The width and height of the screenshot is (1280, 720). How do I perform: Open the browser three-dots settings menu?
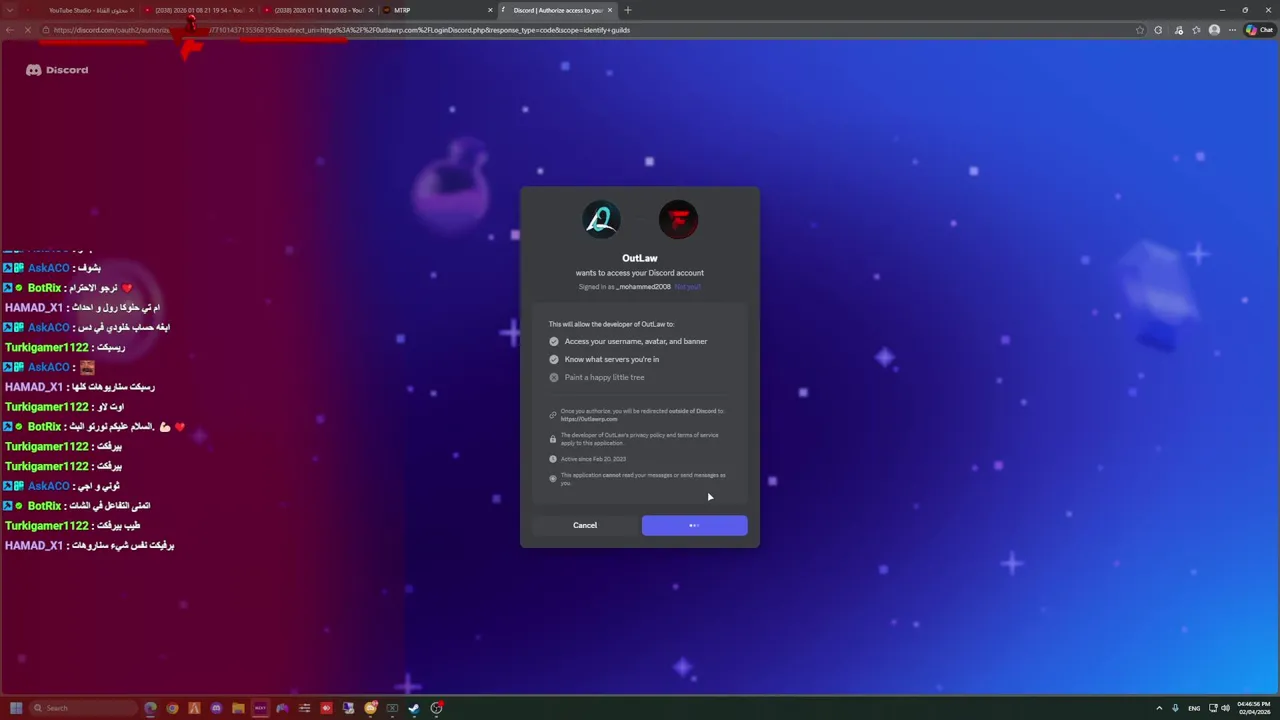(x=1234, y=30)
